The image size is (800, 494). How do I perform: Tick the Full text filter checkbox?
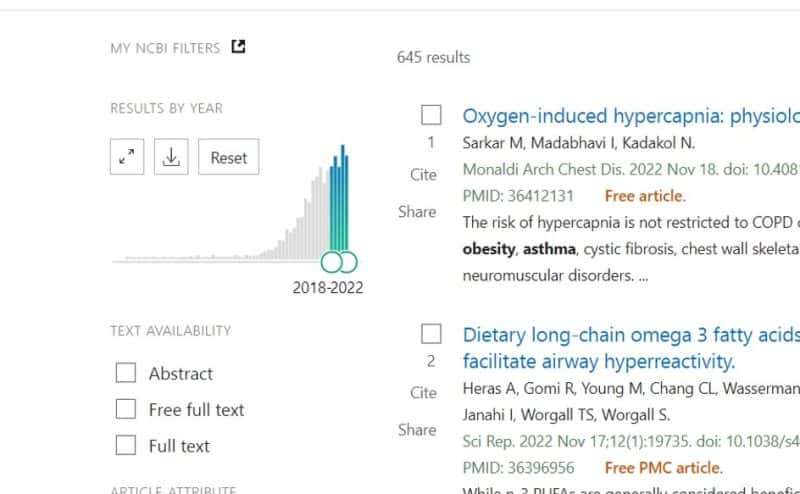[126, 445]
